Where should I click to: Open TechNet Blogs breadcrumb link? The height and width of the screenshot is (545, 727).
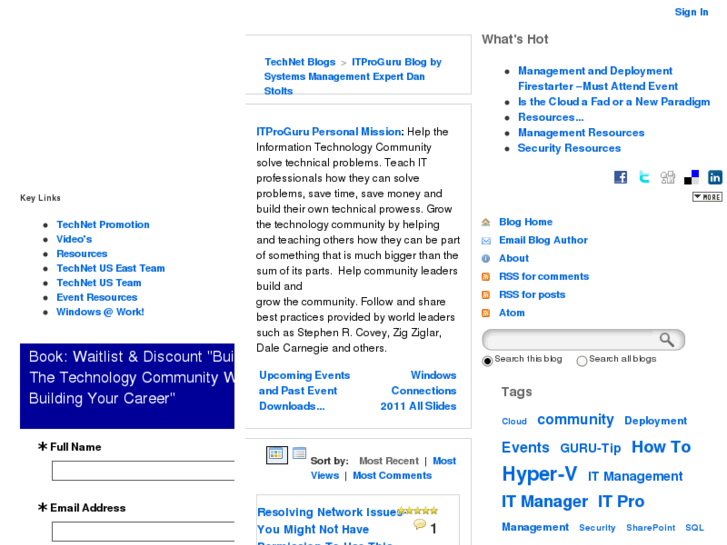(x=300, y=62)
